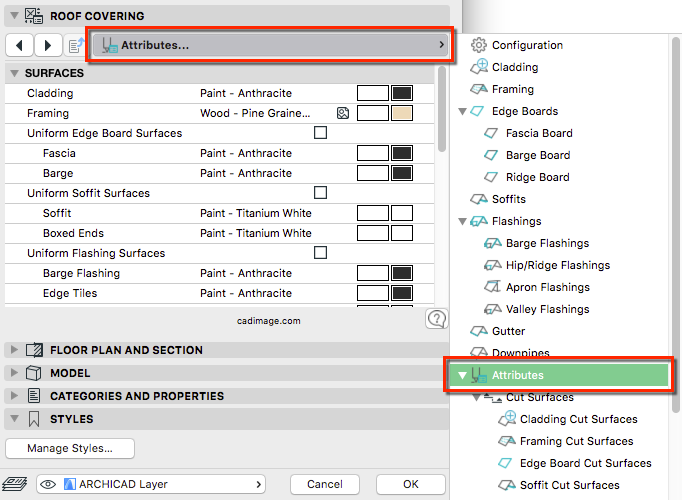This screenshot has height=500, width=682.
Task: Check Uniform Flashing Surfaces option
Action: tap(321, 253)
